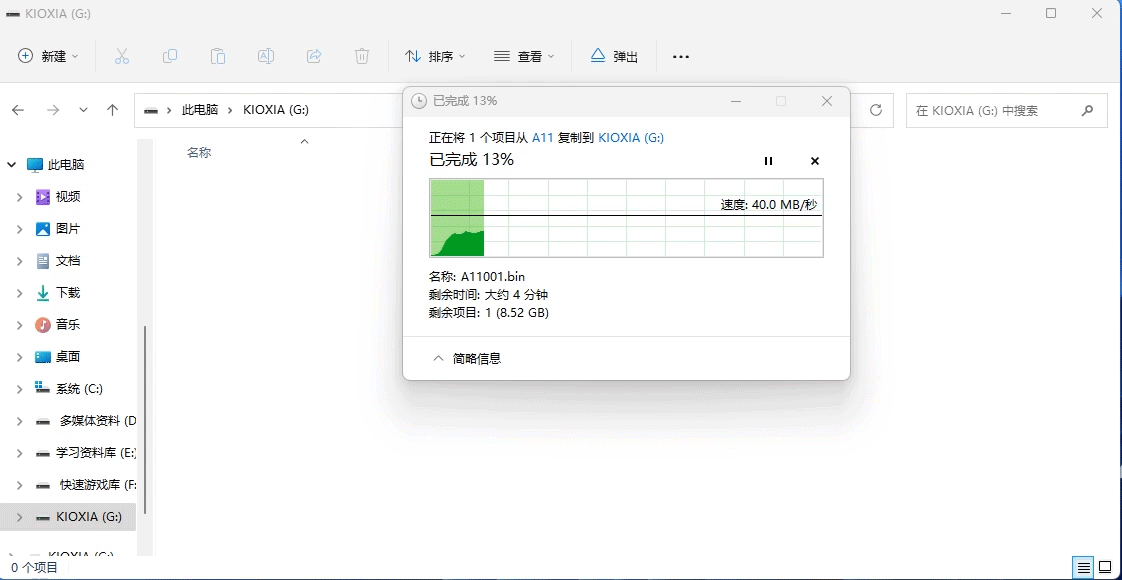1122x580 pixels.
Task: Select 系统 (C:) drive in sidebar
Action: pos(79,388)
